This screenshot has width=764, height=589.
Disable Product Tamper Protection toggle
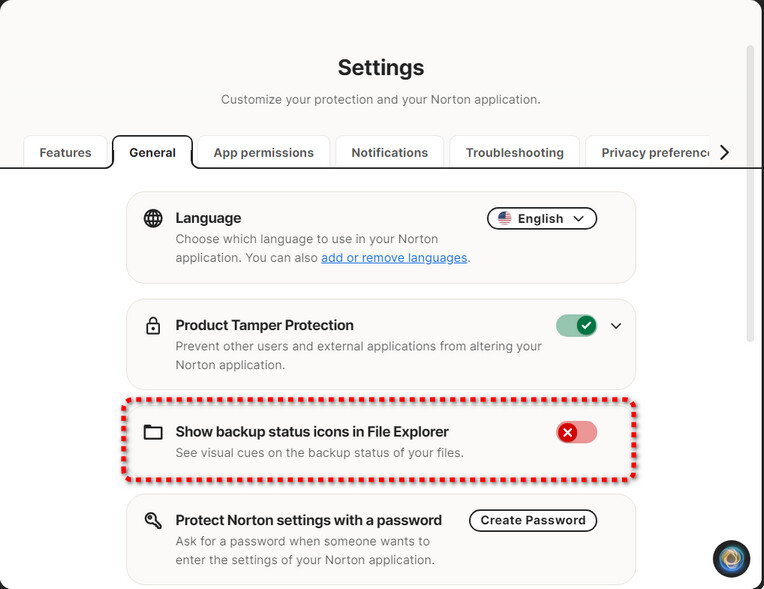(x=577, y=325)
